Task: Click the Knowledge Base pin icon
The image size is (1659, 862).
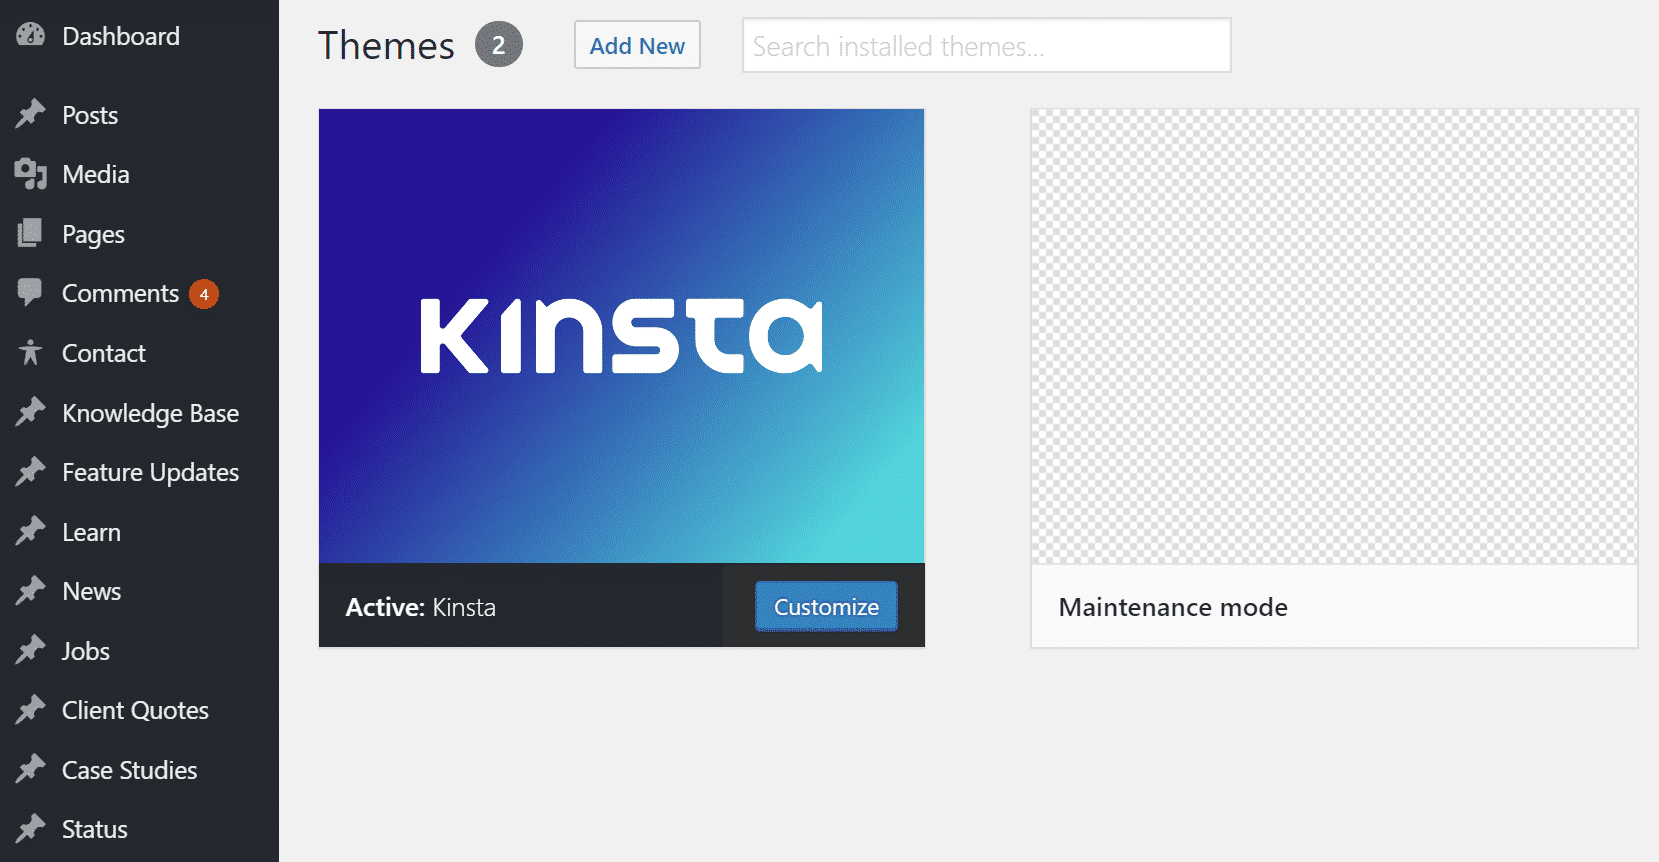Action: pyautogui.click(x=31, y=412)
